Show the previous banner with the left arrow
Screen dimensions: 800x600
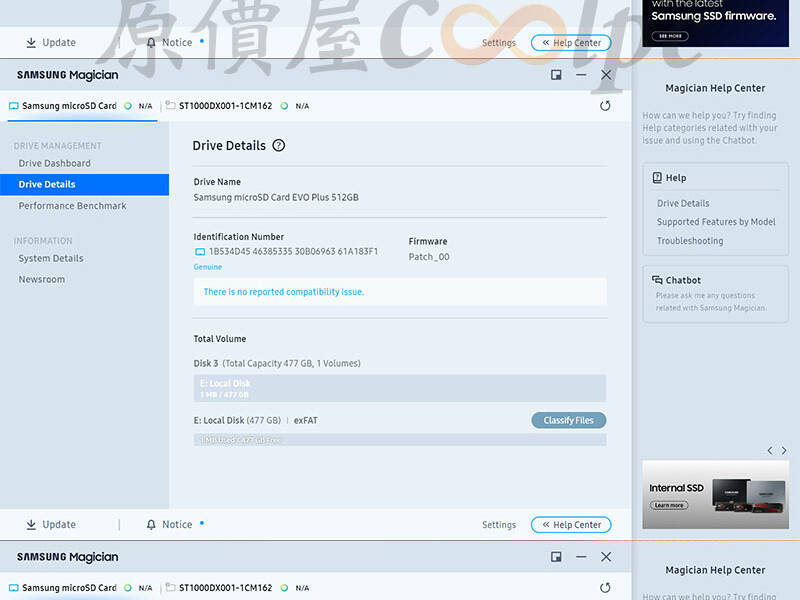770,451
